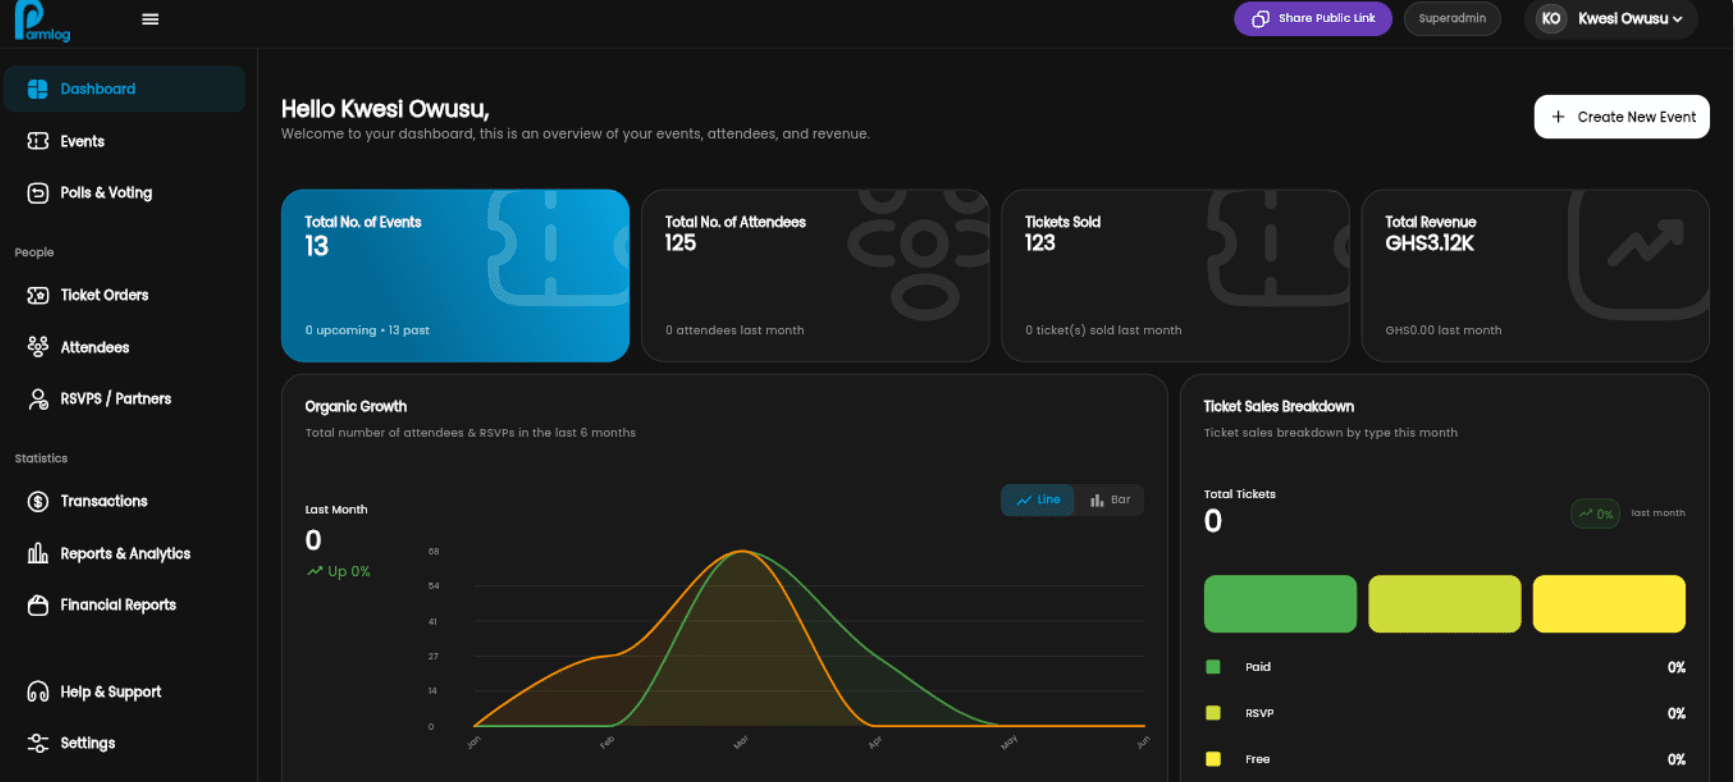Image resolution: width=1735 pixels, height=782 pixels.
Task: Open the Total No. of Attendees card
Action: click(815, 276)
